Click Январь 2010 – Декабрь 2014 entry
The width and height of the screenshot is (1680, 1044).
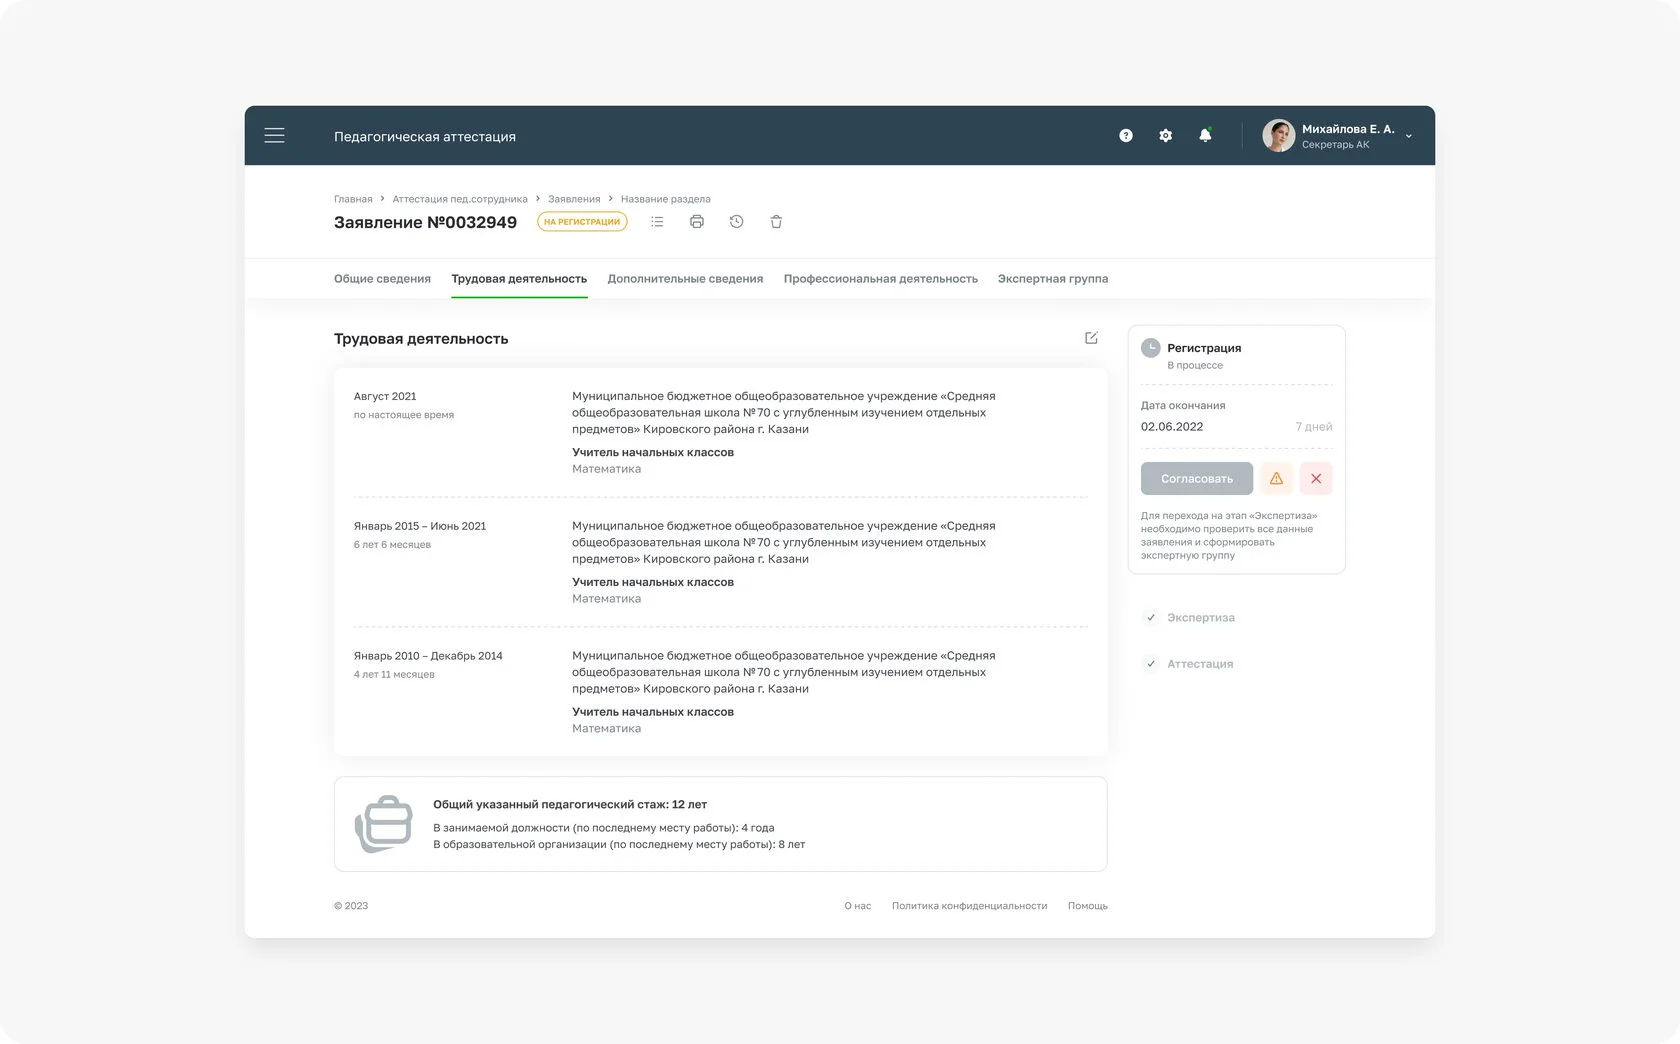point(428,656)
